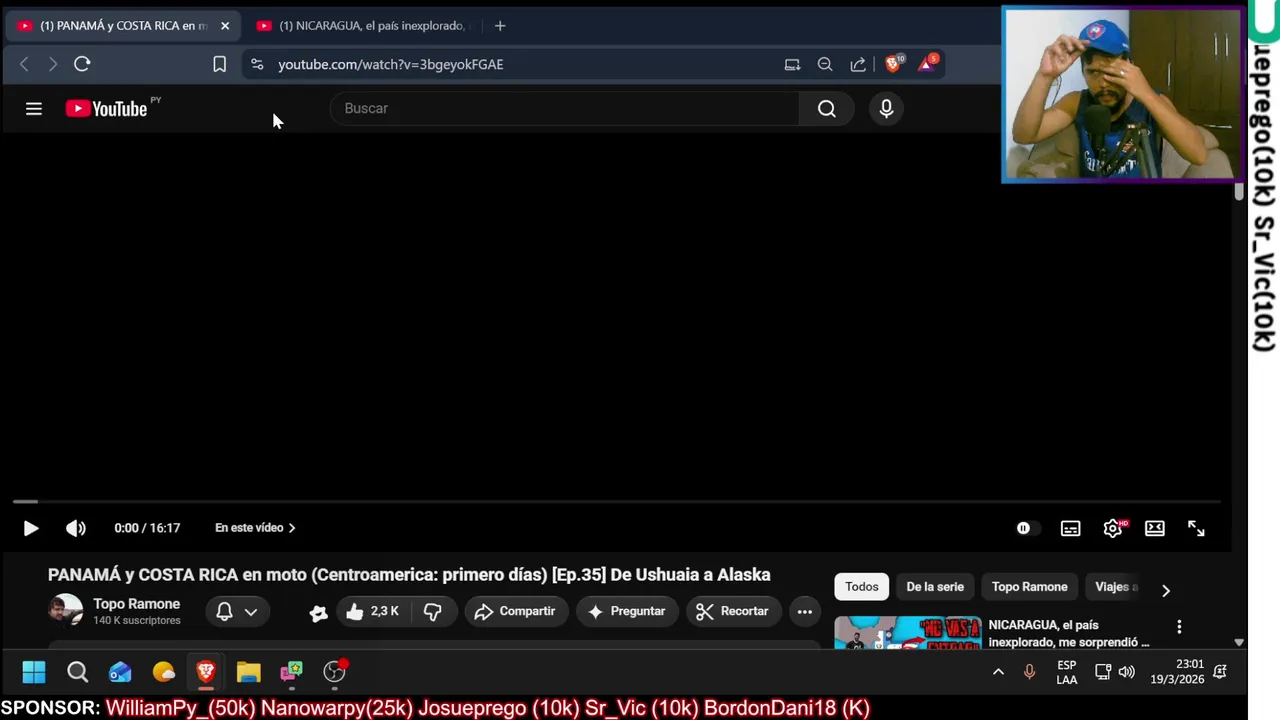The height and width of the screenshot is (720, 1280).
Task: Open Brave Shields lion icon
Action: 893,63
